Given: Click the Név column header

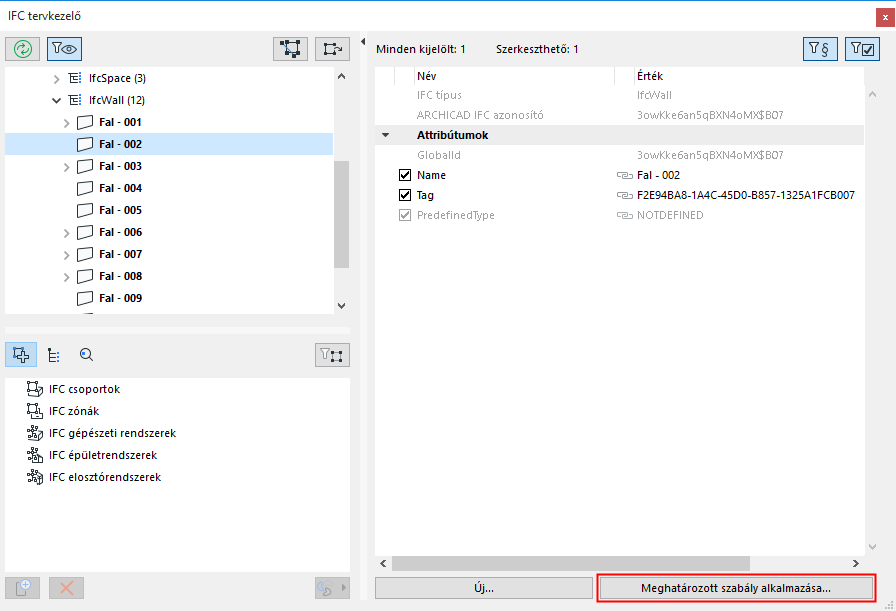Looking at the screenshot, I should coord(514,76).
